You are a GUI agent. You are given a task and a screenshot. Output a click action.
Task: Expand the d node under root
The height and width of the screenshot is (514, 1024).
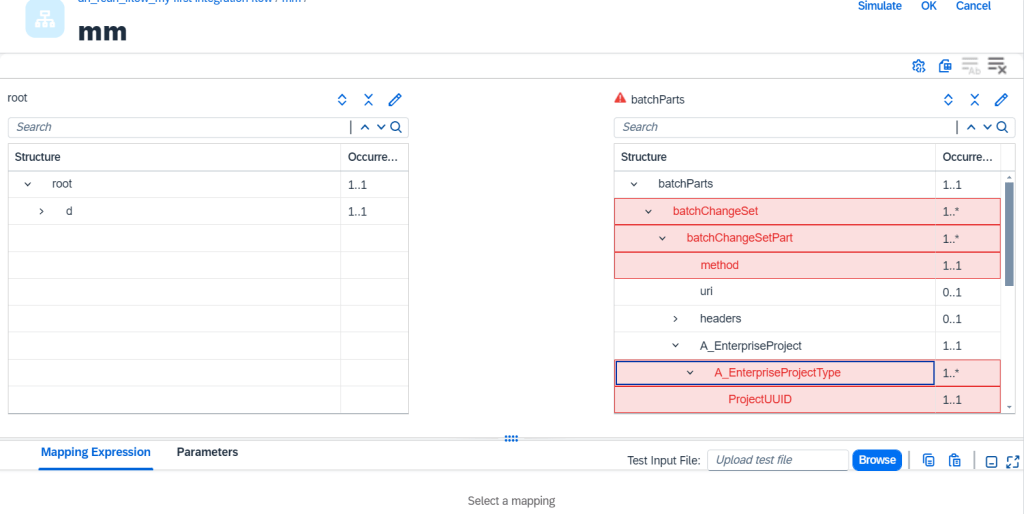coord(41,211)
